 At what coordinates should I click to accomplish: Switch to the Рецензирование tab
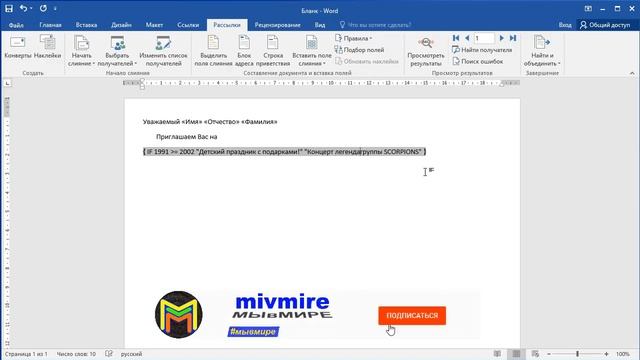tap(278, 25)
